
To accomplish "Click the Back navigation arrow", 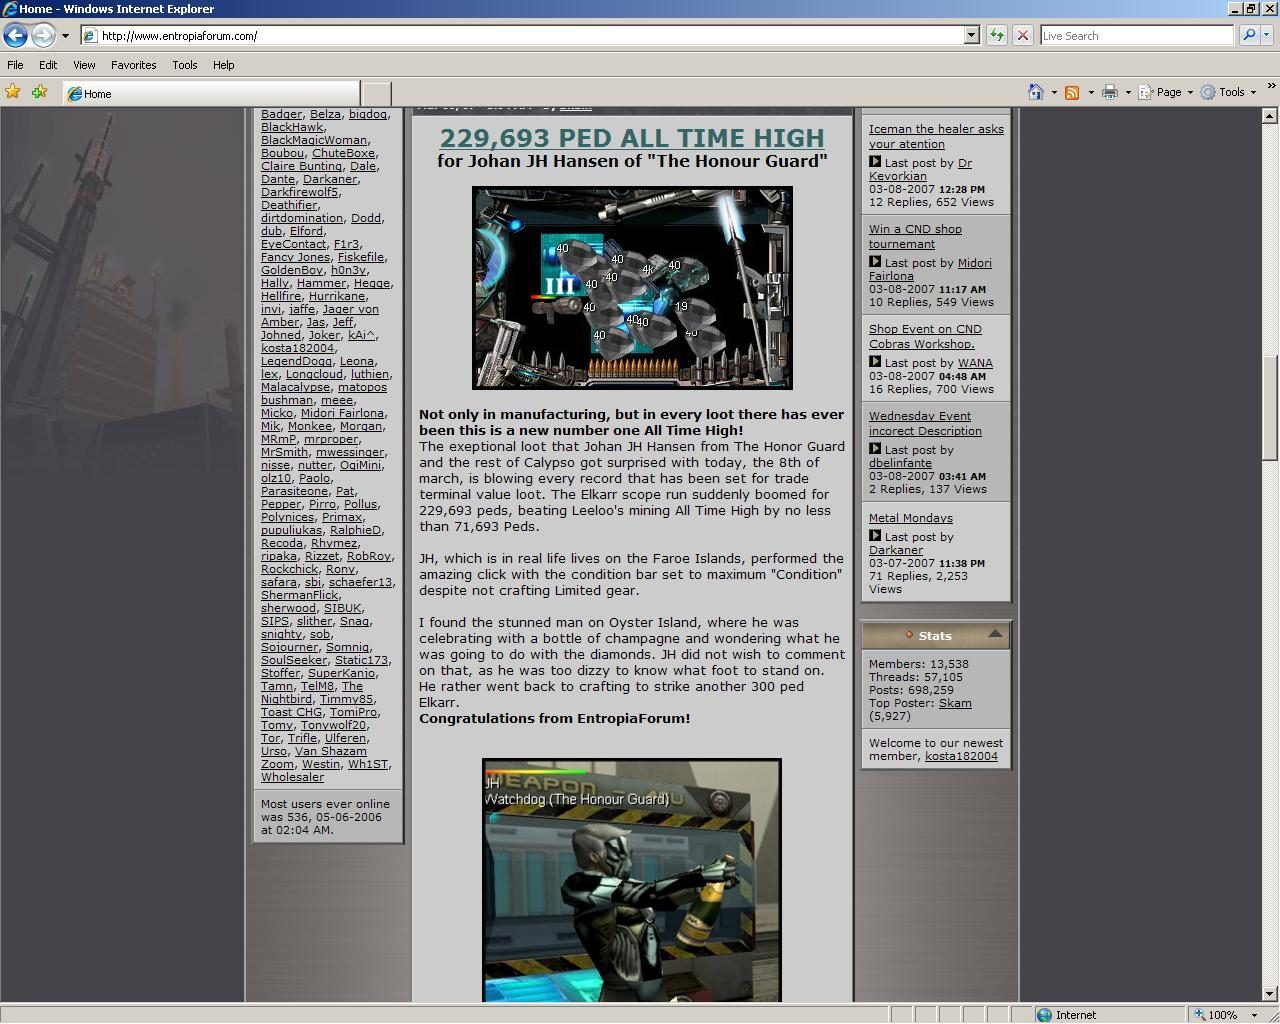I will click(15, 35).
